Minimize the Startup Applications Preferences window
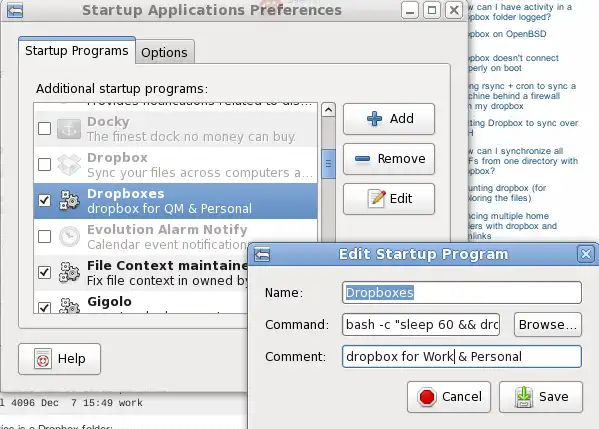The image size is (599, 429). (x=410, y=10)
